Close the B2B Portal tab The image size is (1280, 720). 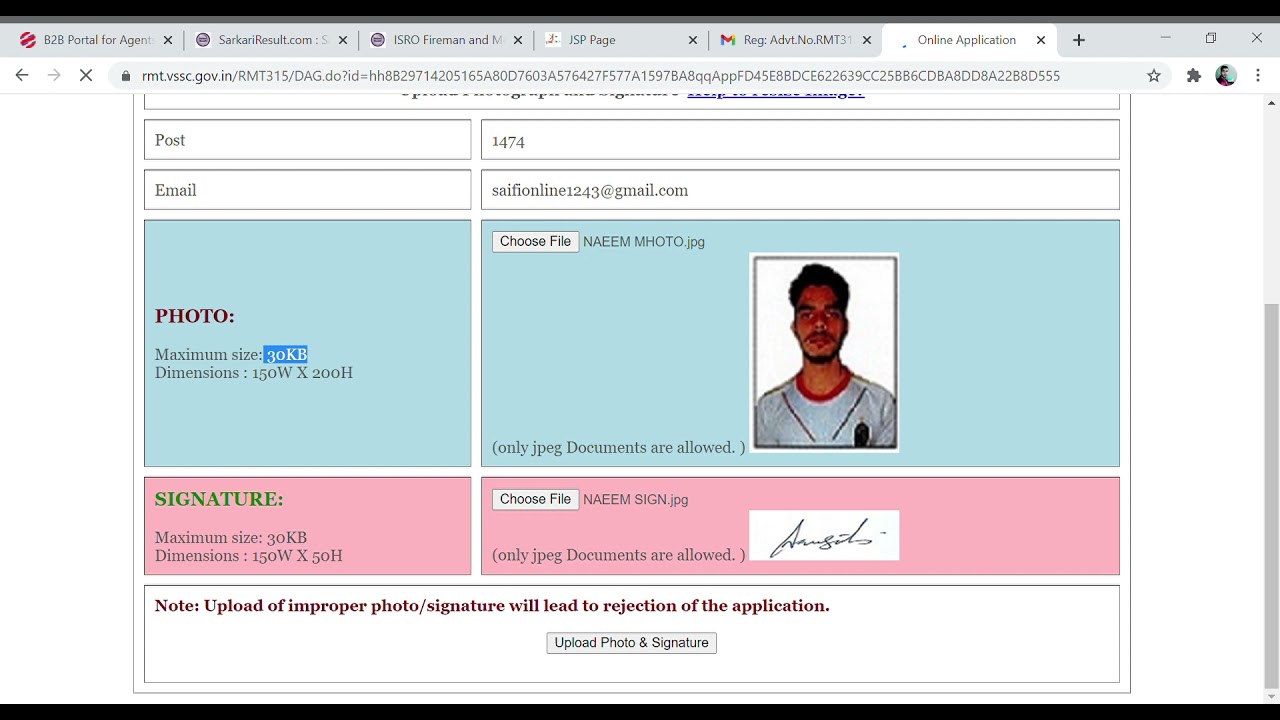(167, 40)
